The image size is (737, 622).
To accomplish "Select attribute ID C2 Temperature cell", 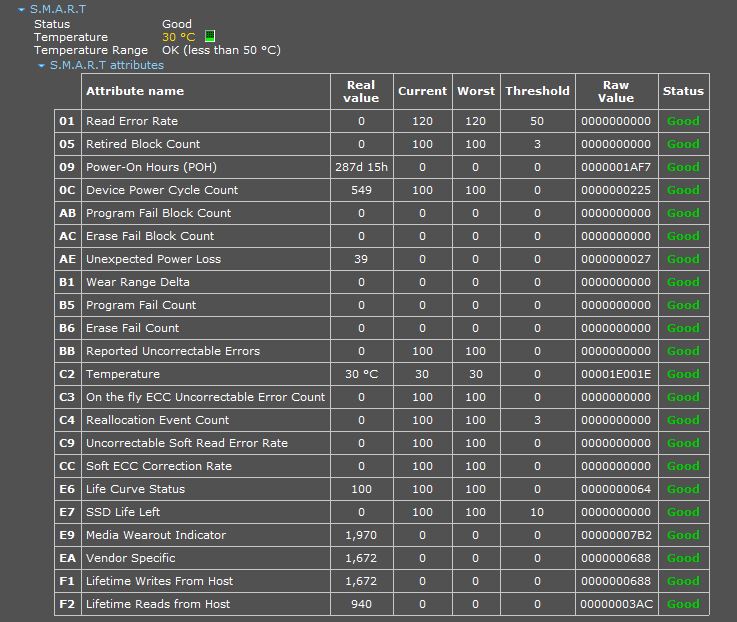I will 67,374.
